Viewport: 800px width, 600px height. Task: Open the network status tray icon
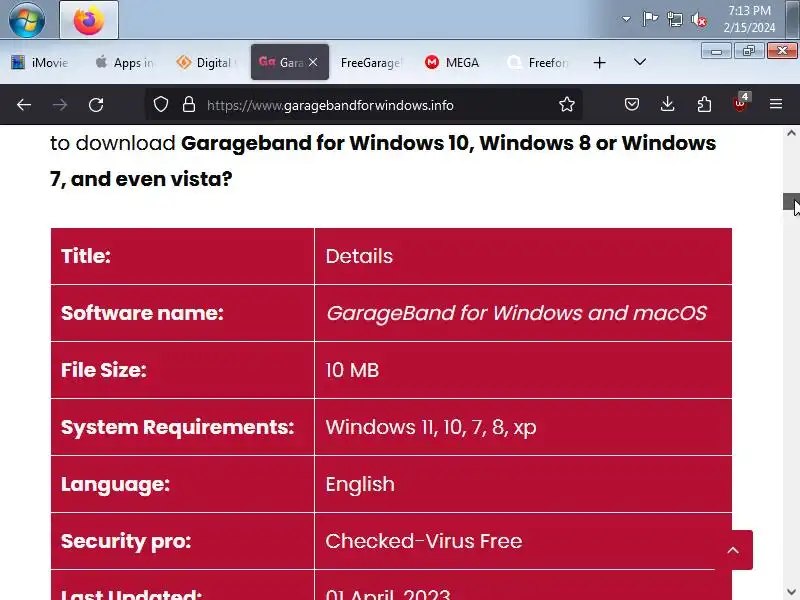click(675, 19)
